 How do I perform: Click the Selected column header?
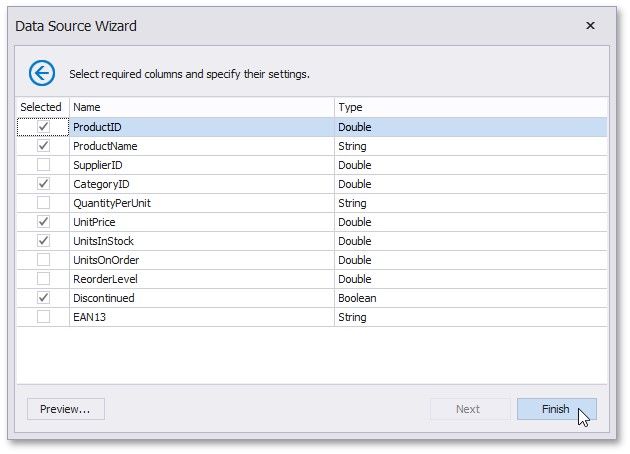click(x=41, y=107)
